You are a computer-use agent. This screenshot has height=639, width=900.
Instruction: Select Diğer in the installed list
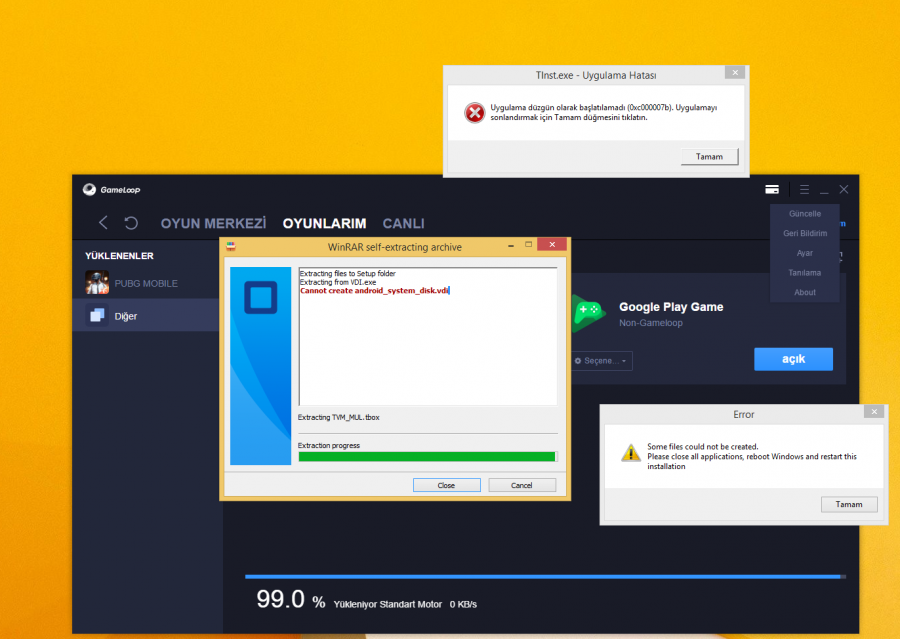tap(146, 315)
